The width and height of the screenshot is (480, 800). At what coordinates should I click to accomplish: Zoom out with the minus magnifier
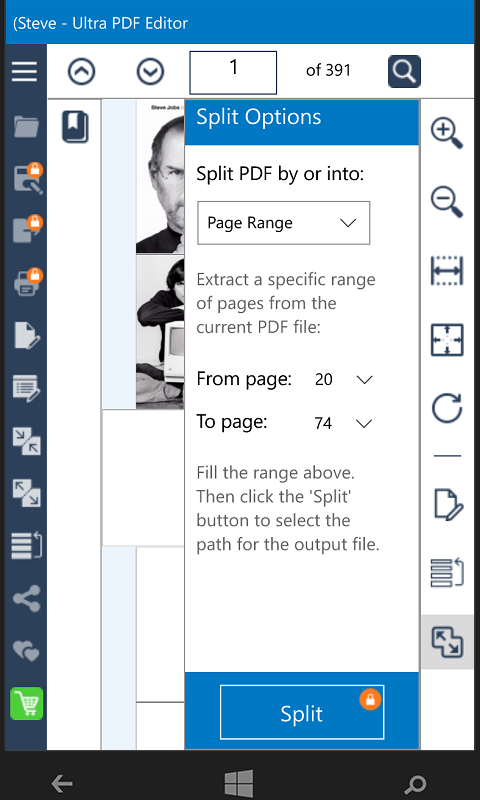[447, 202]
